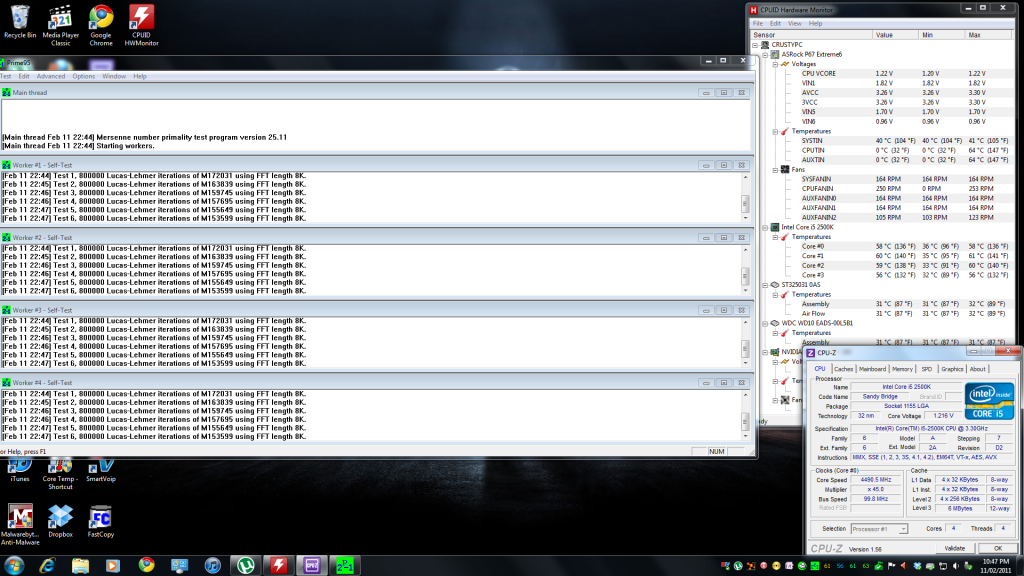Switch to CPU-Z About tab
The height and width of the screenshot is (576, 1024).
pyautogui.click(x=978, y=369)
